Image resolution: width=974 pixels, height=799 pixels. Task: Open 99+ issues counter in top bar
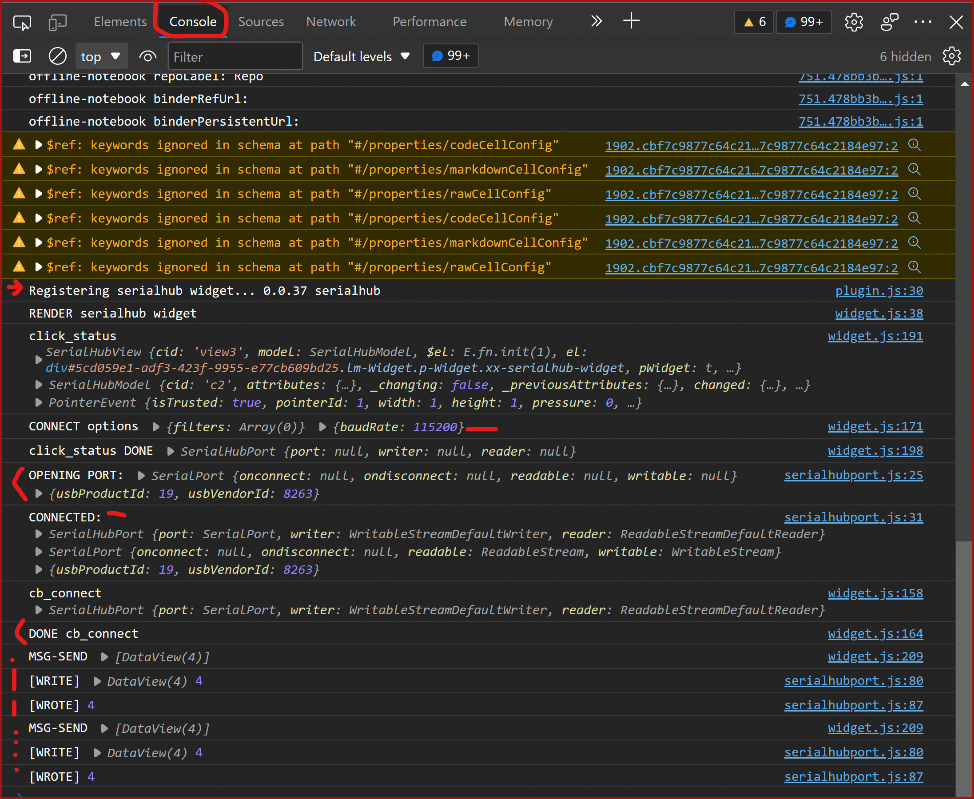point(804,22)
